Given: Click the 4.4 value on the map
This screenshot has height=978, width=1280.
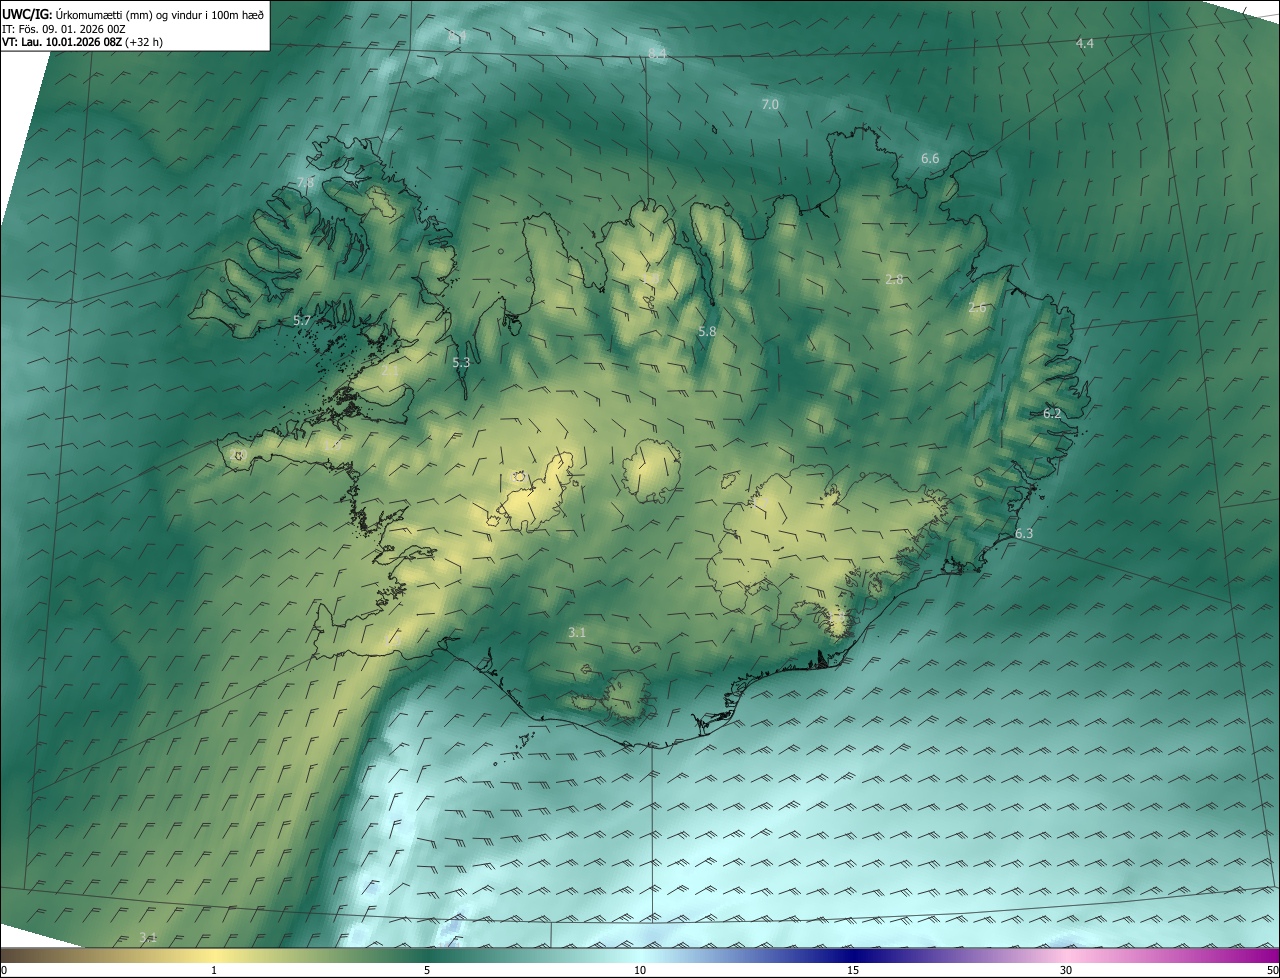Looking at the screenshot, I should tap(1084, 44).
